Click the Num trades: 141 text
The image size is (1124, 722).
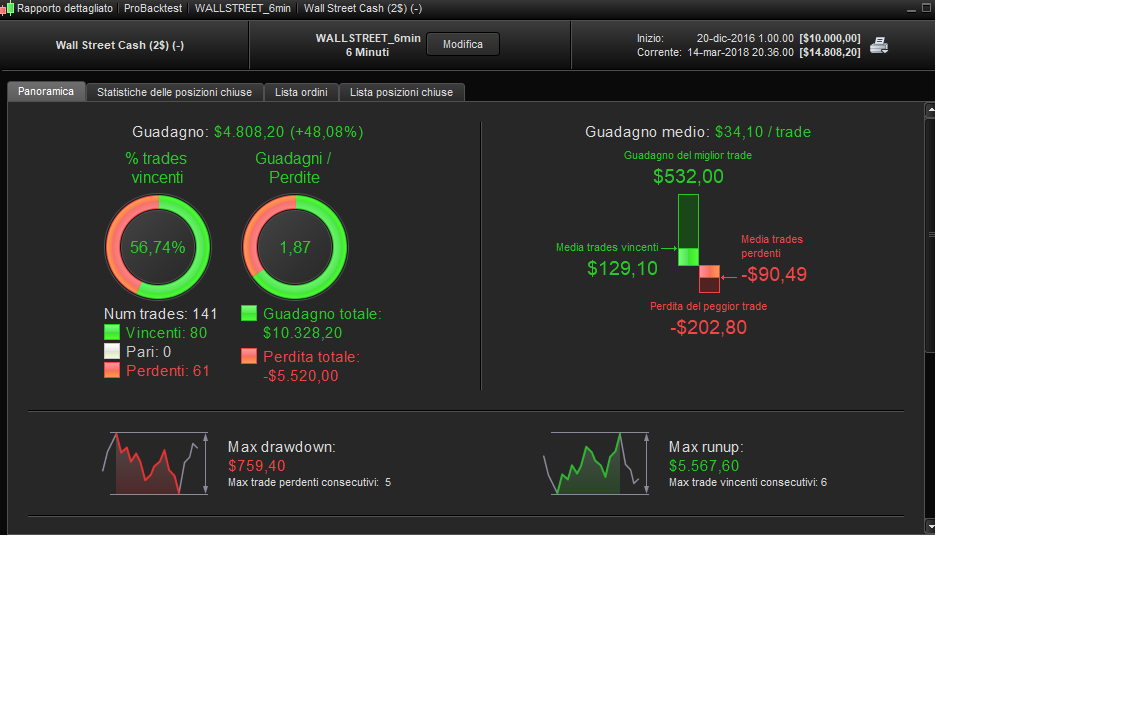click(x=161, y=314)
